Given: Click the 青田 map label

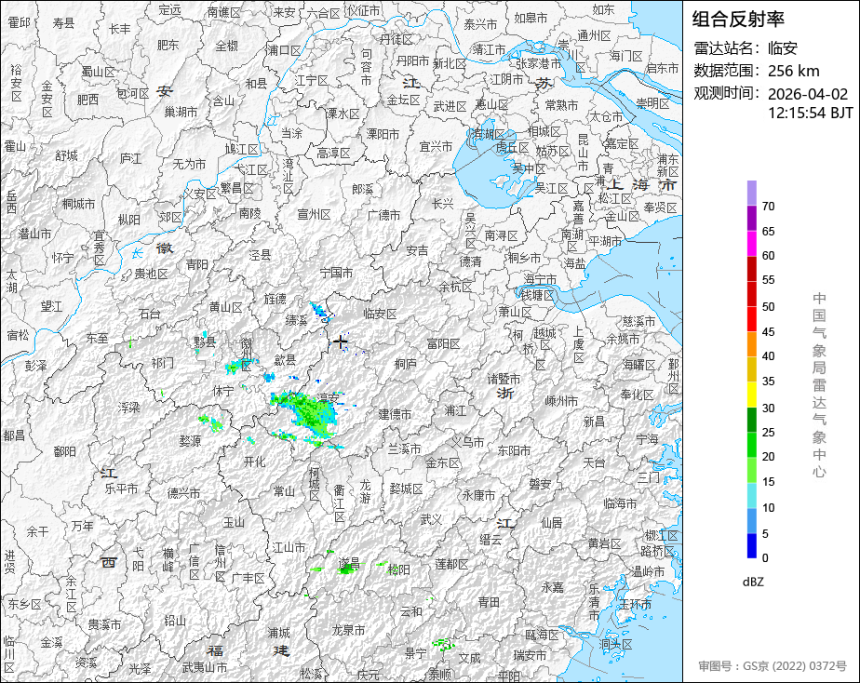Looking at the screenshot, I should (x=489, y=602).
